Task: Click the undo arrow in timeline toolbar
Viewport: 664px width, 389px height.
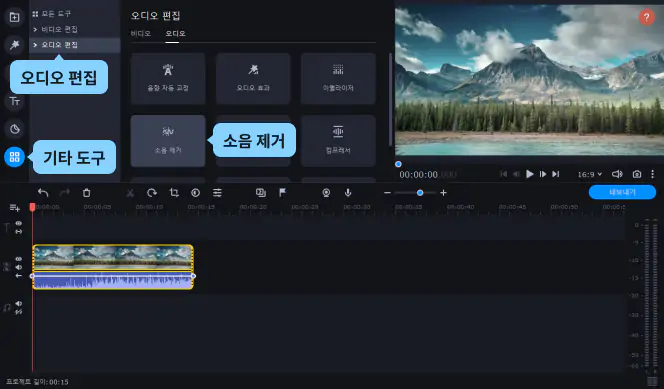Action: pos(43,193)
